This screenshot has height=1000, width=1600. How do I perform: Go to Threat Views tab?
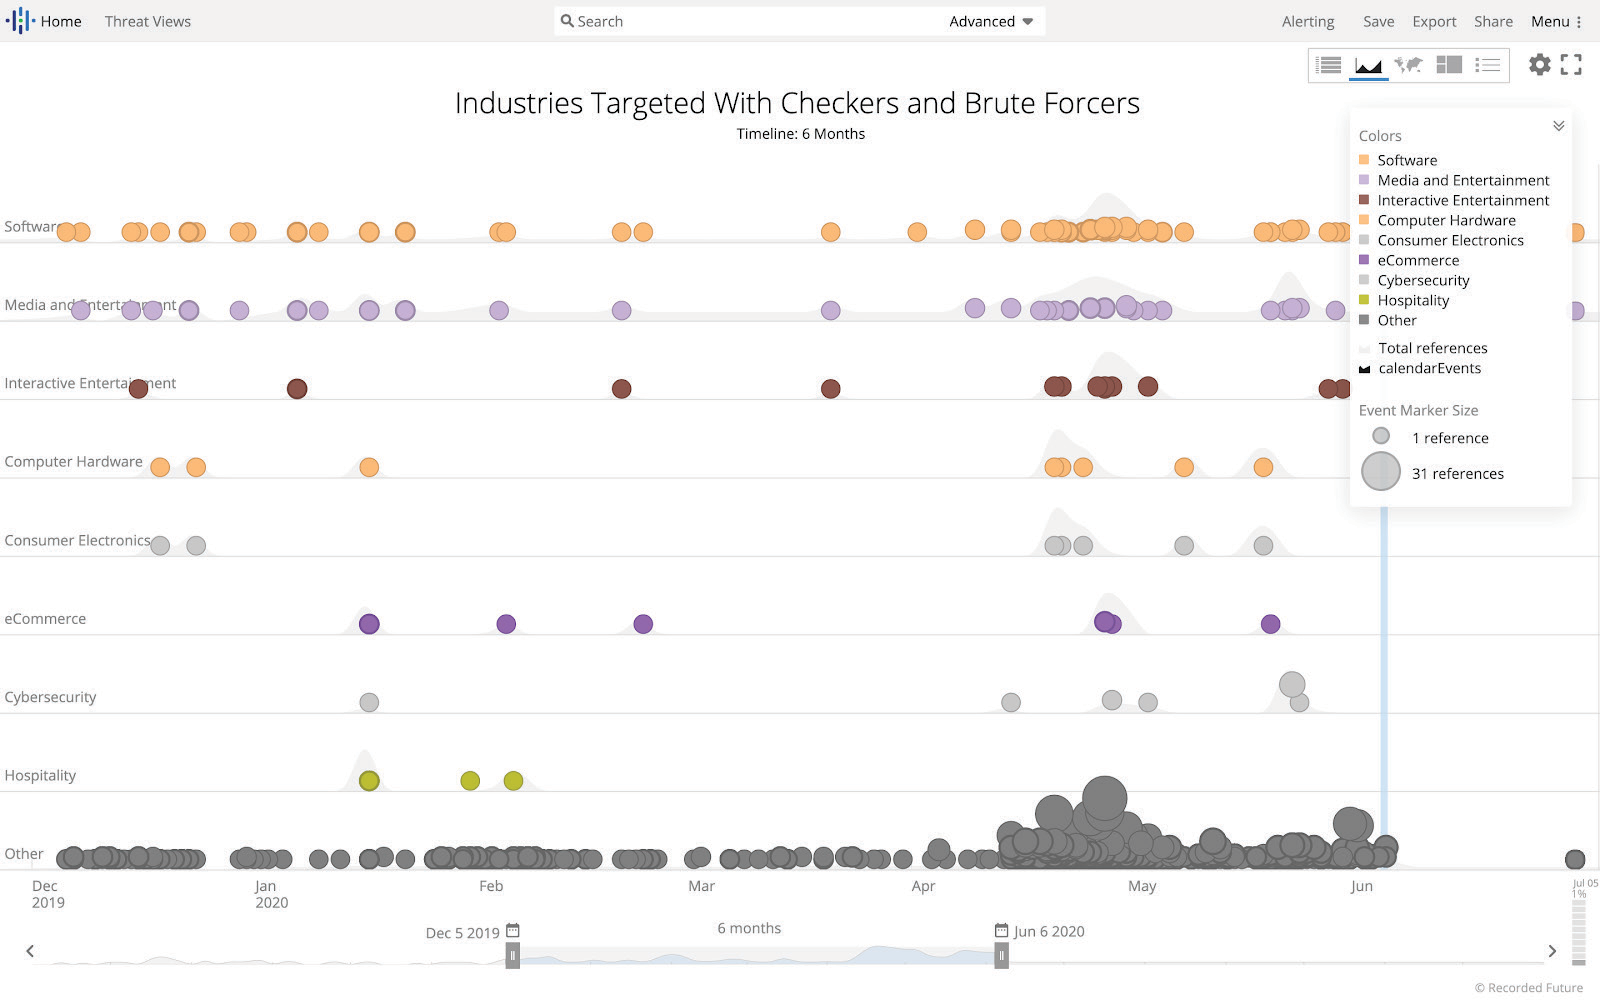point(148,21)
